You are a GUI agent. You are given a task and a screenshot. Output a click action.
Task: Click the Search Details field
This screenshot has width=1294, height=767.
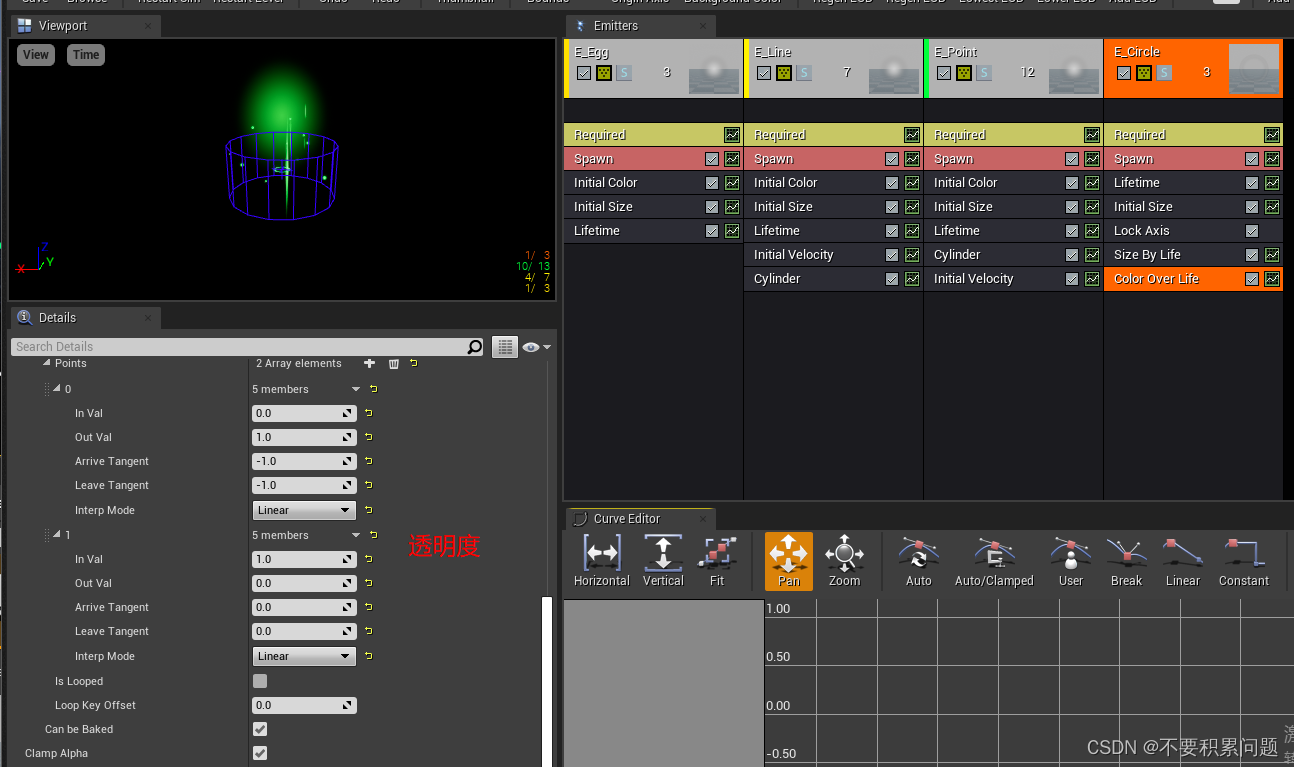(240, 347)
